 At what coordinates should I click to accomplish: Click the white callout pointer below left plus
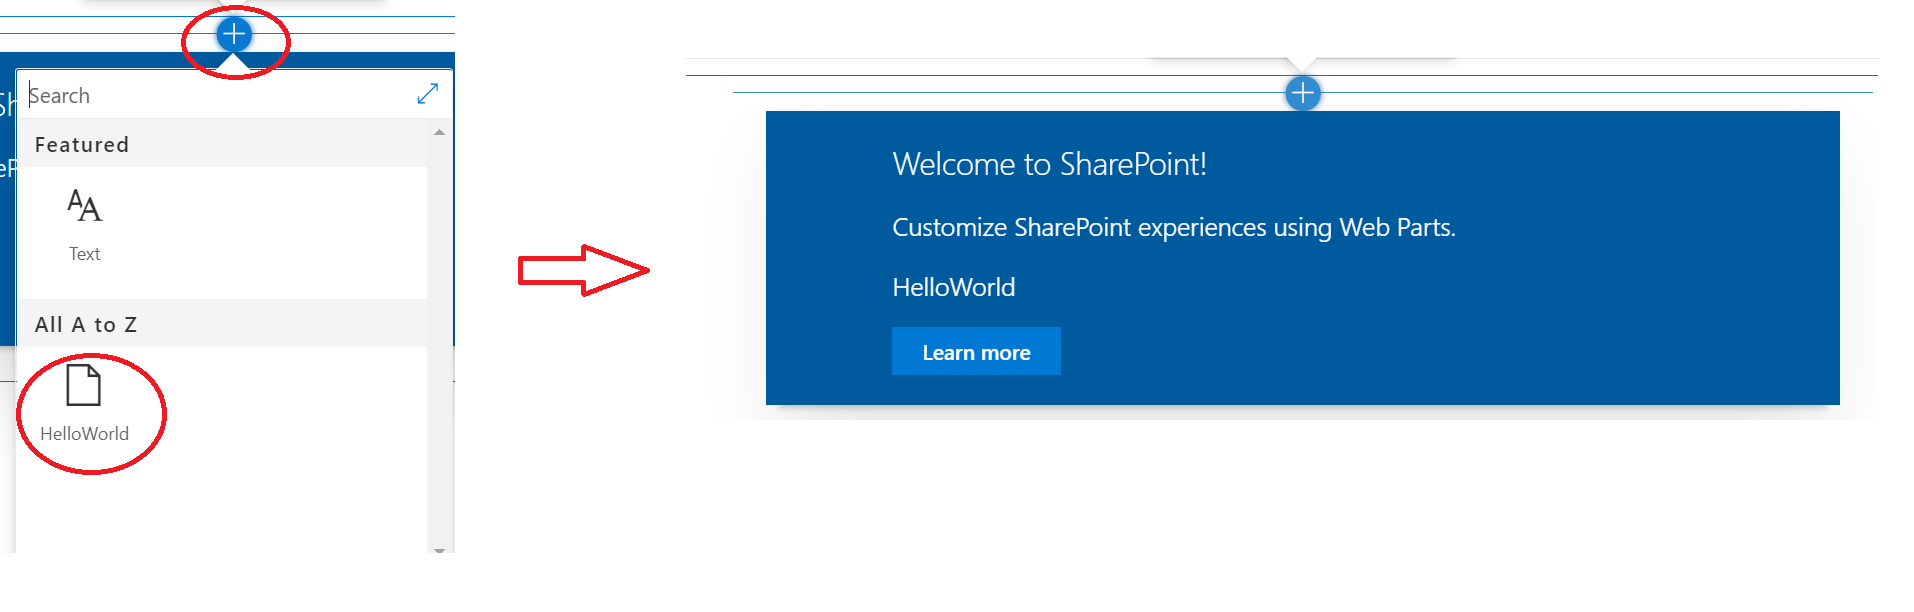click(233, 63)
